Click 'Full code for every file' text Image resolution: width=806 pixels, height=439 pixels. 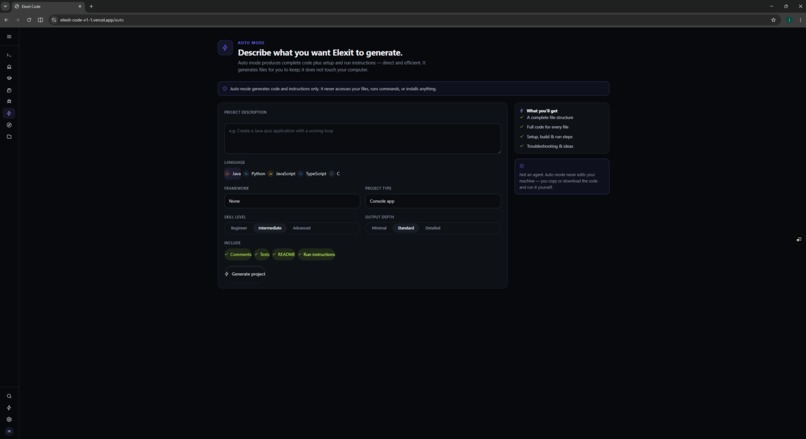click(x=547, y=127)
